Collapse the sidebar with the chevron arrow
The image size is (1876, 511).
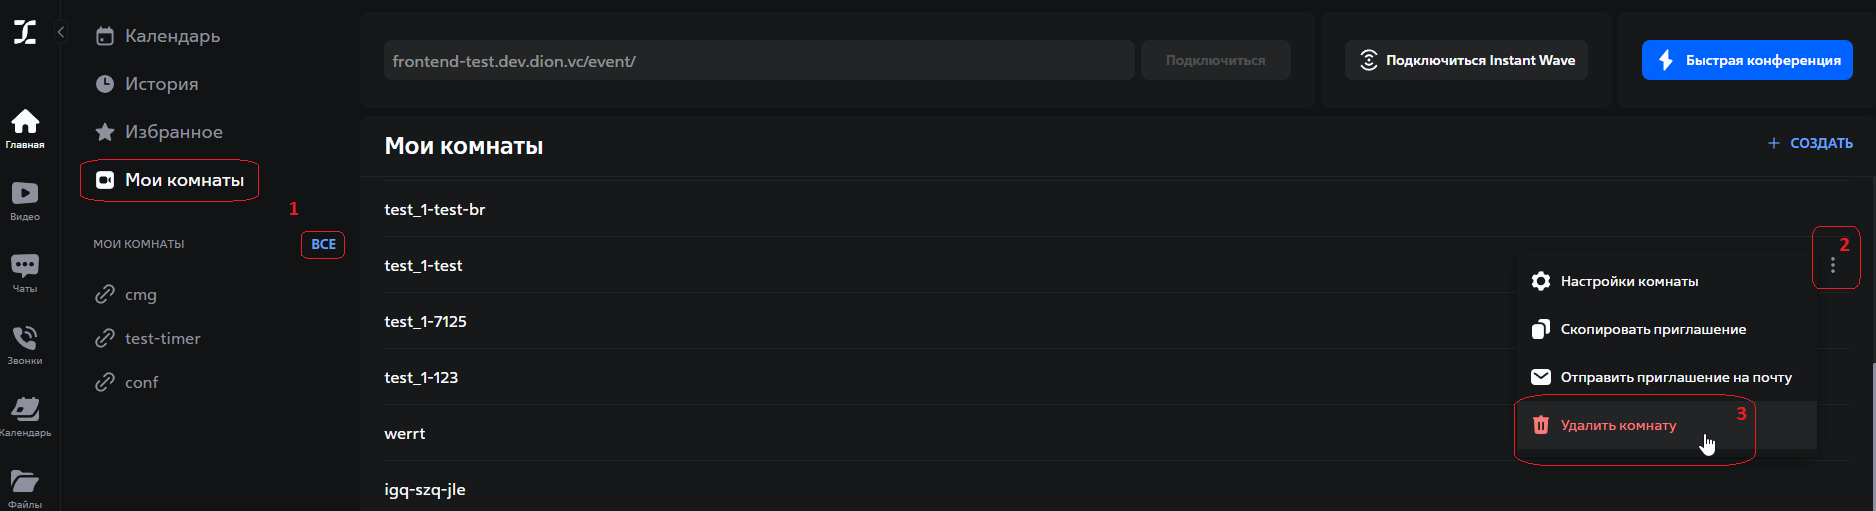pos(61,32)
